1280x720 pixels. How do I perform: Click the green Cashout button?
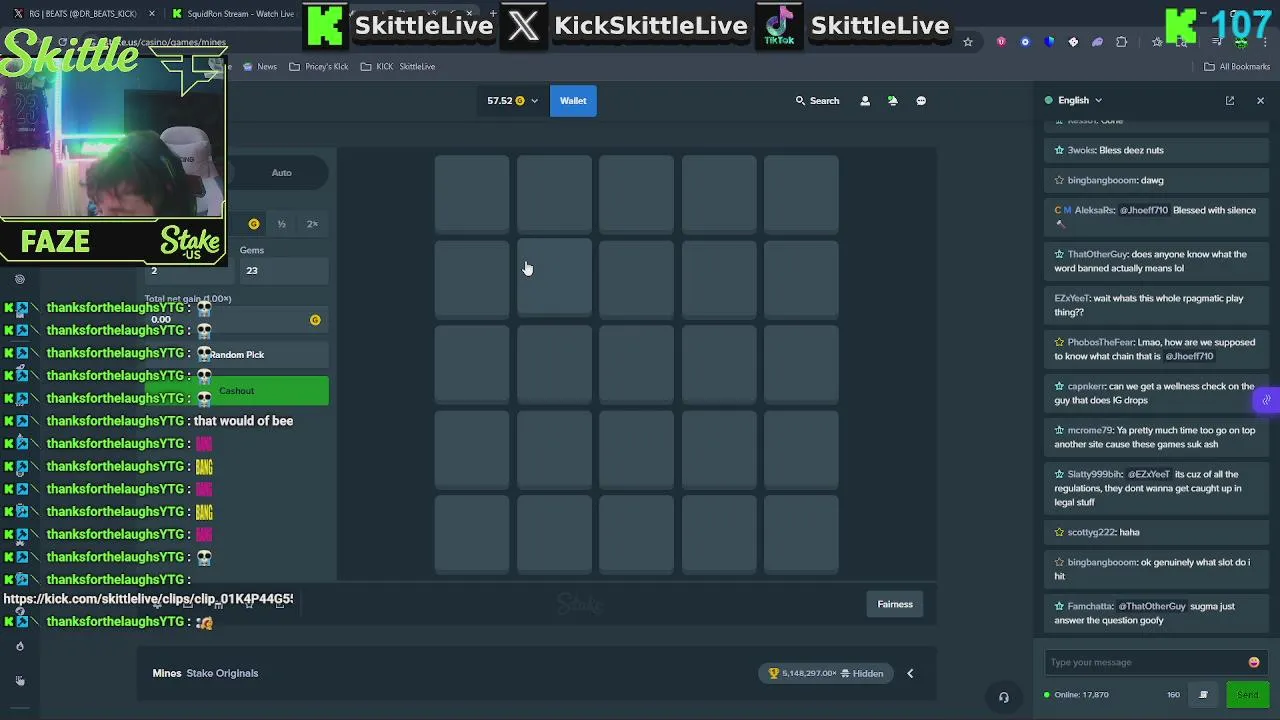click(237, 391)
